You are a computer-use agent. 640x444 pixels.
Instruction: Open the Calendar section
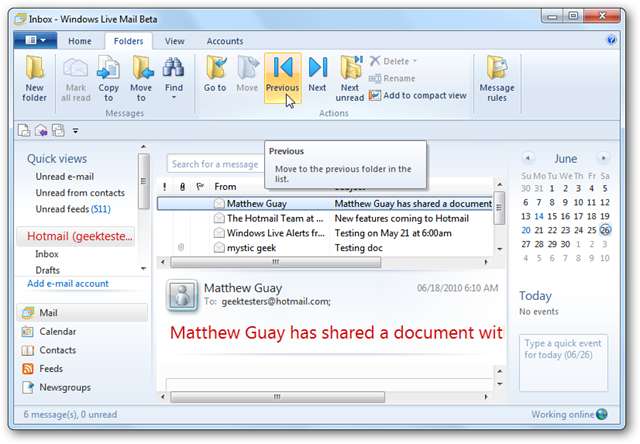pyautogui.click(x=49, y=332)
